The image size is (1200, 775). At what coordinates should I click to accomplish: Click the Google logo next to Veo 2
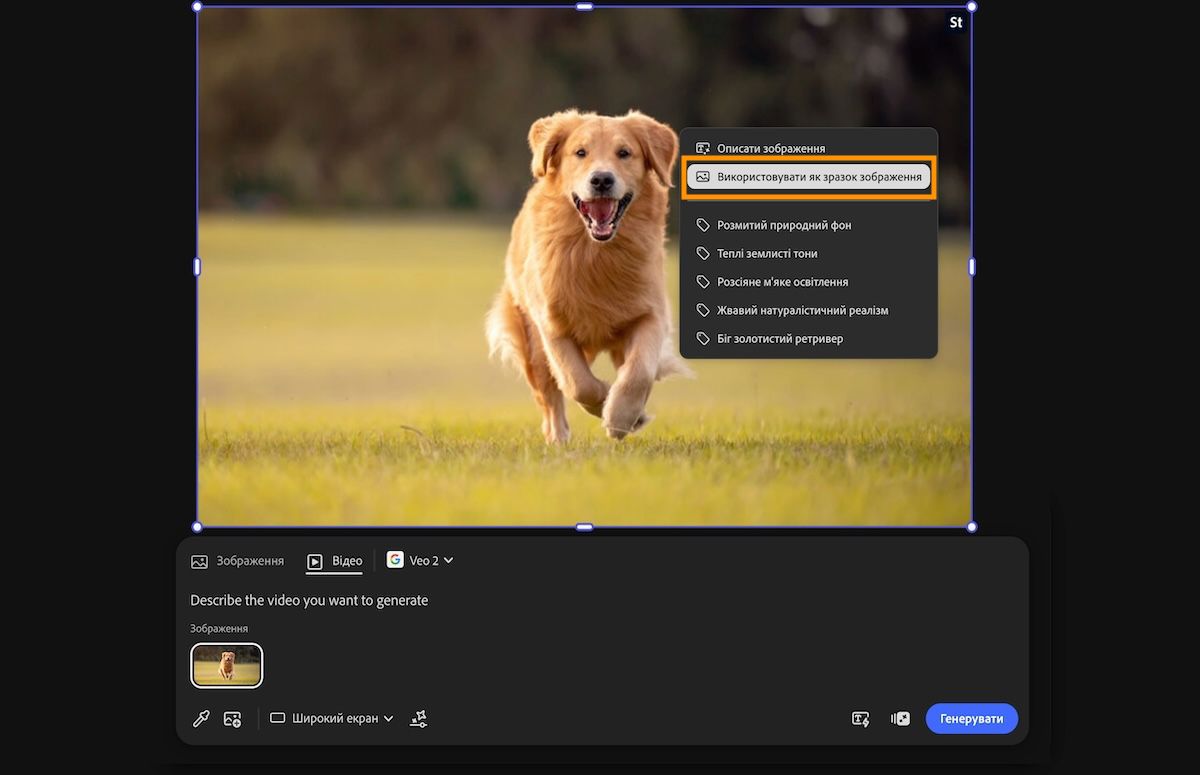click(x=395, y=560)
